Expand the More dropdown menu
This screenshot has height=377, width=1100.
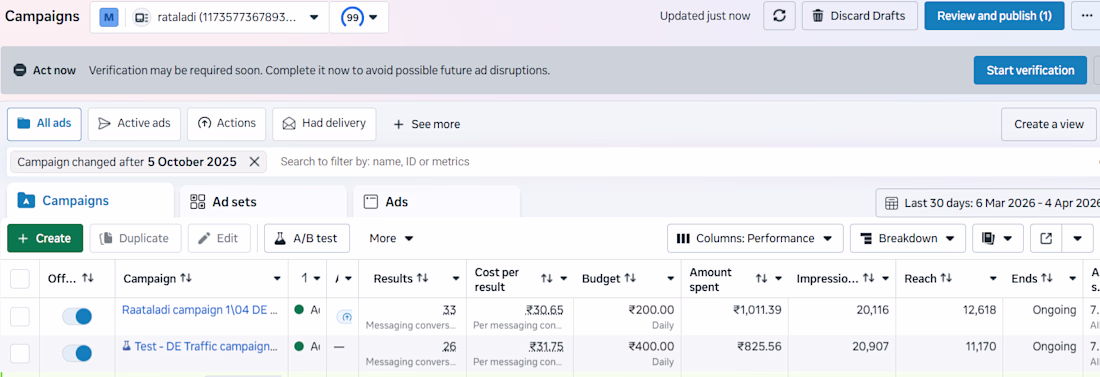[391, 238]
